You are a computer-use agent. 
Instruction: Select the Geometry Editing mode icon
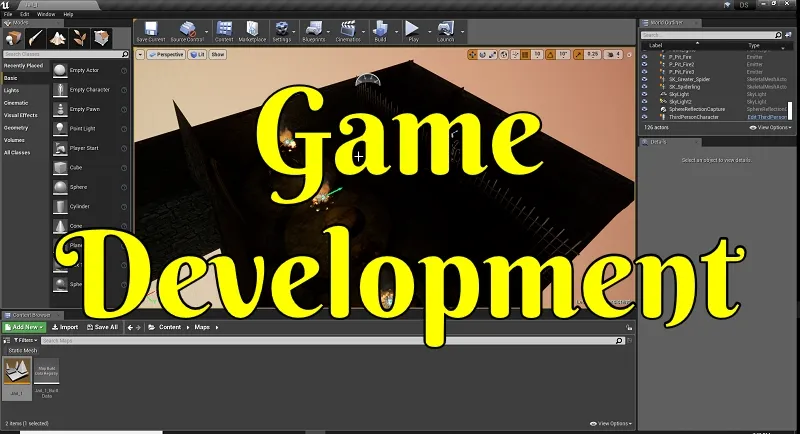[x=102, y=38]
